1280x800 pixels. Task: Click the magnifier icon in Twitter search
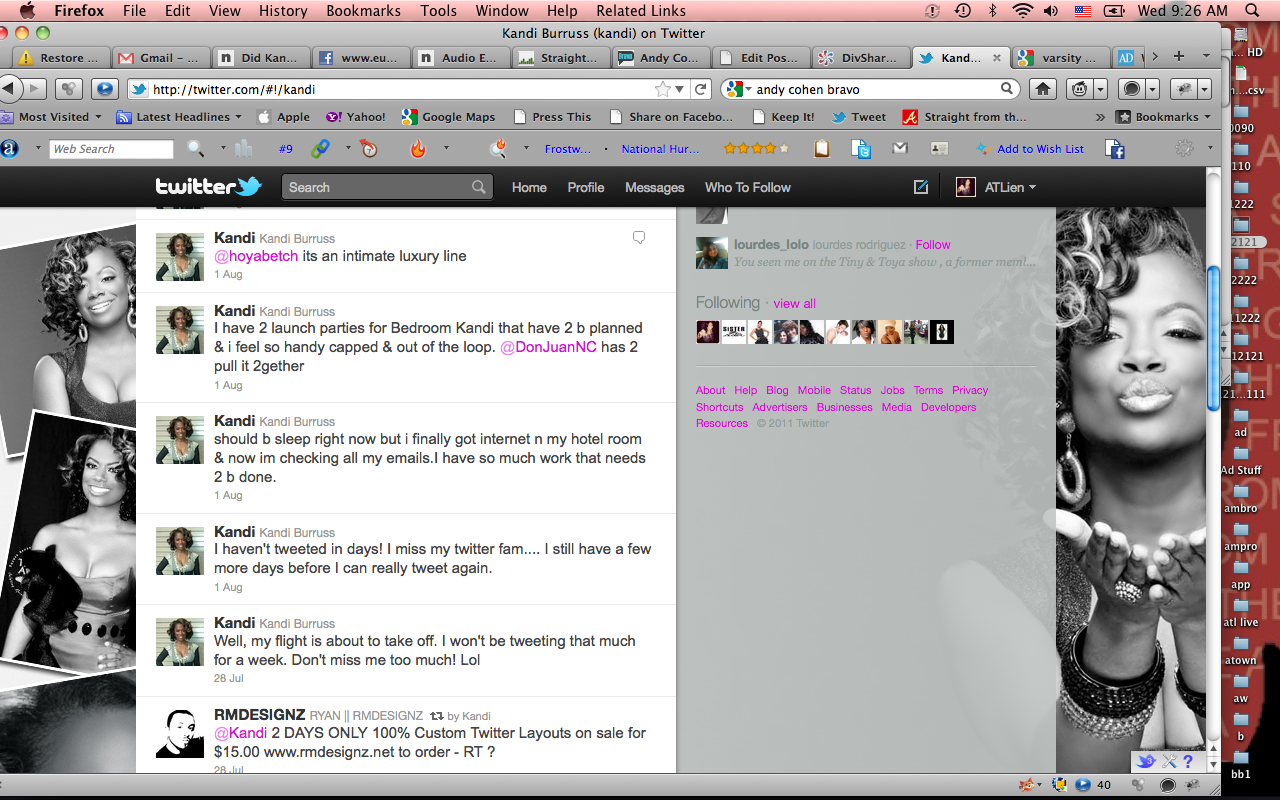click(479, 187)
